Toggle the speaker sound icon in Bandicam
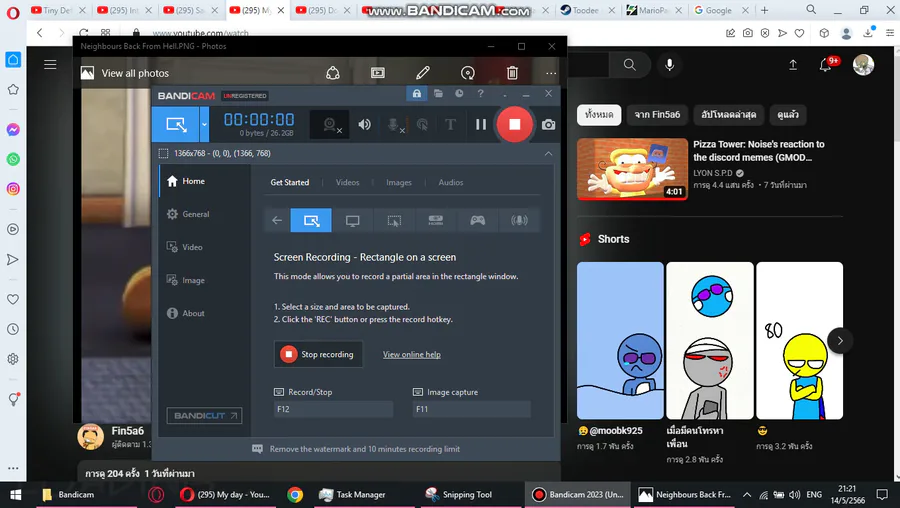900x508 pixels. [x=364, y=124]
